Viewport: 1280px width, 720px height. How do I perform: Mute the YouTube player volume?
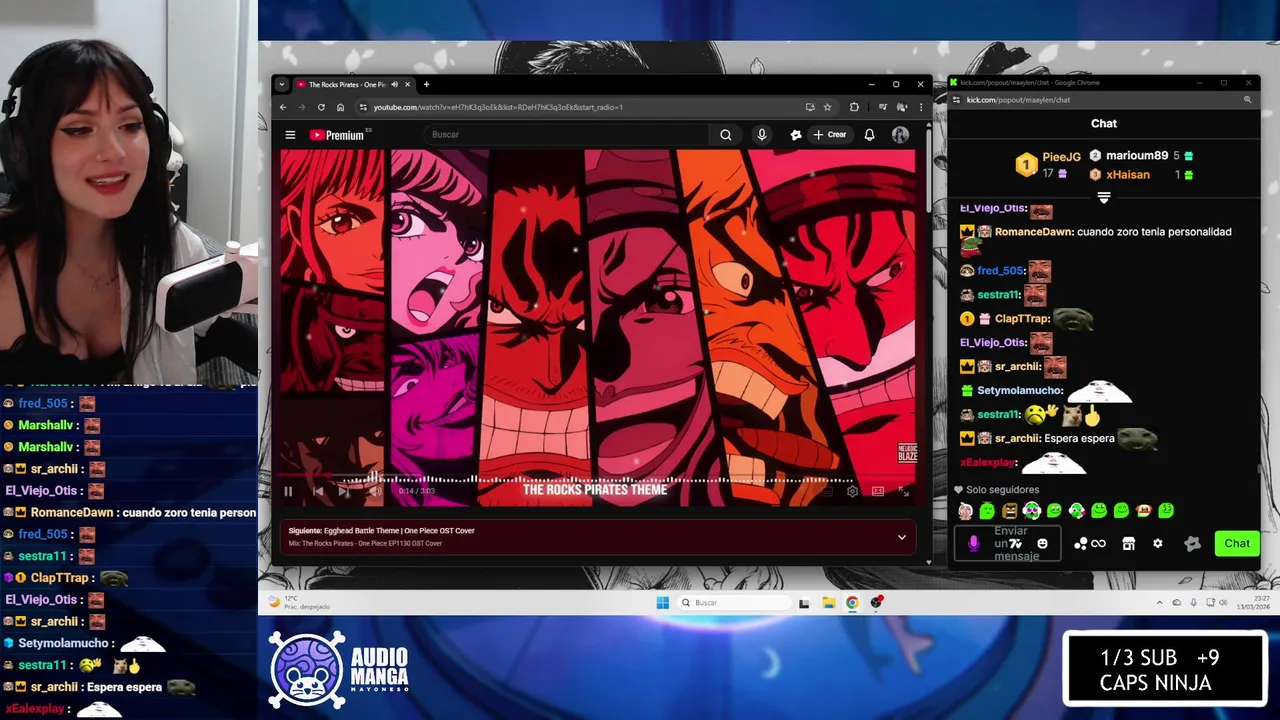pos(375,491)
